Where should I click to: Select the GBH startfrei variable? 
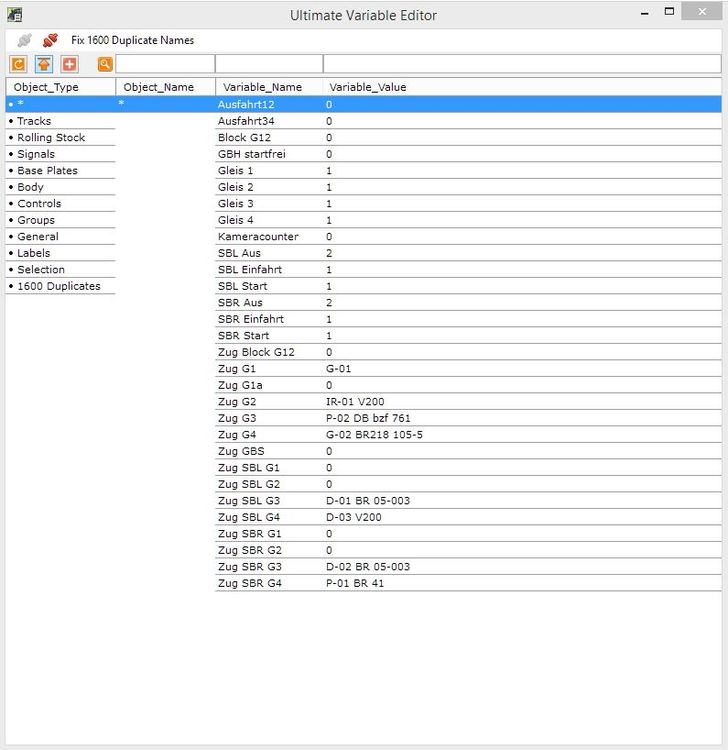tap(252, 154)
